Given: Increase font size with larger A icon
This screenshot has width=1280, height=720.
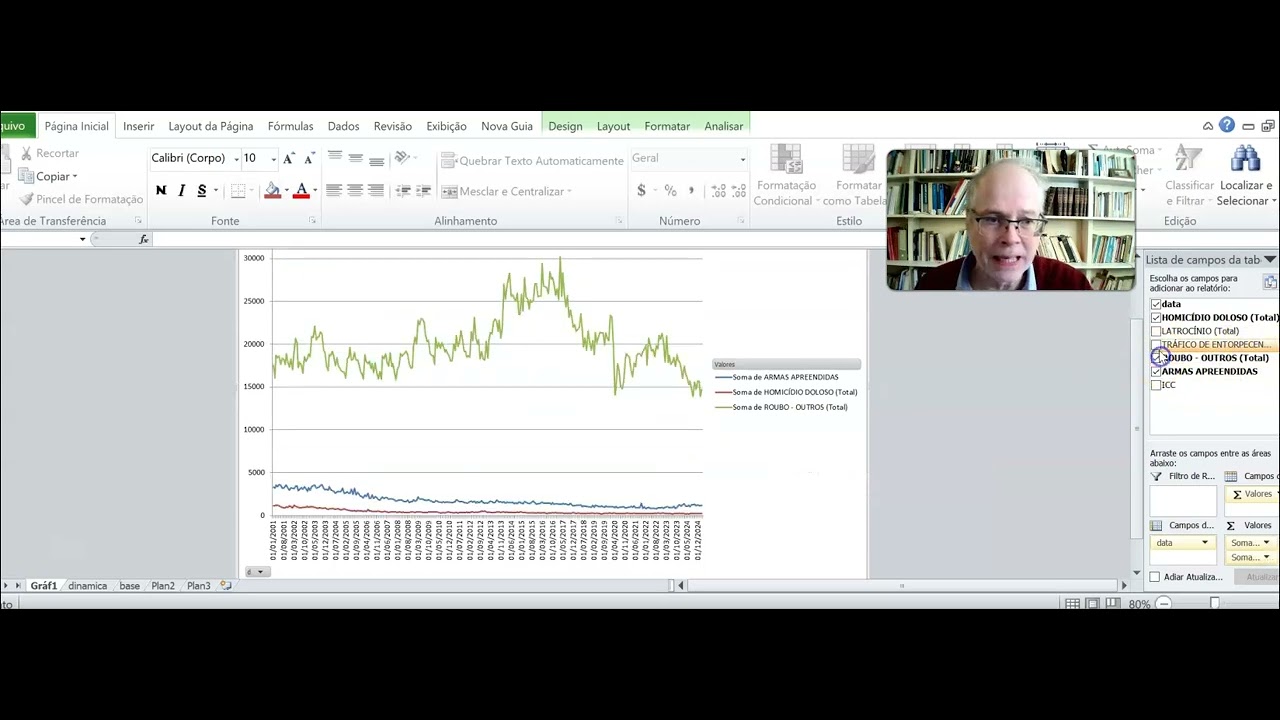Looking at the screenshot, I should (288, 158).
